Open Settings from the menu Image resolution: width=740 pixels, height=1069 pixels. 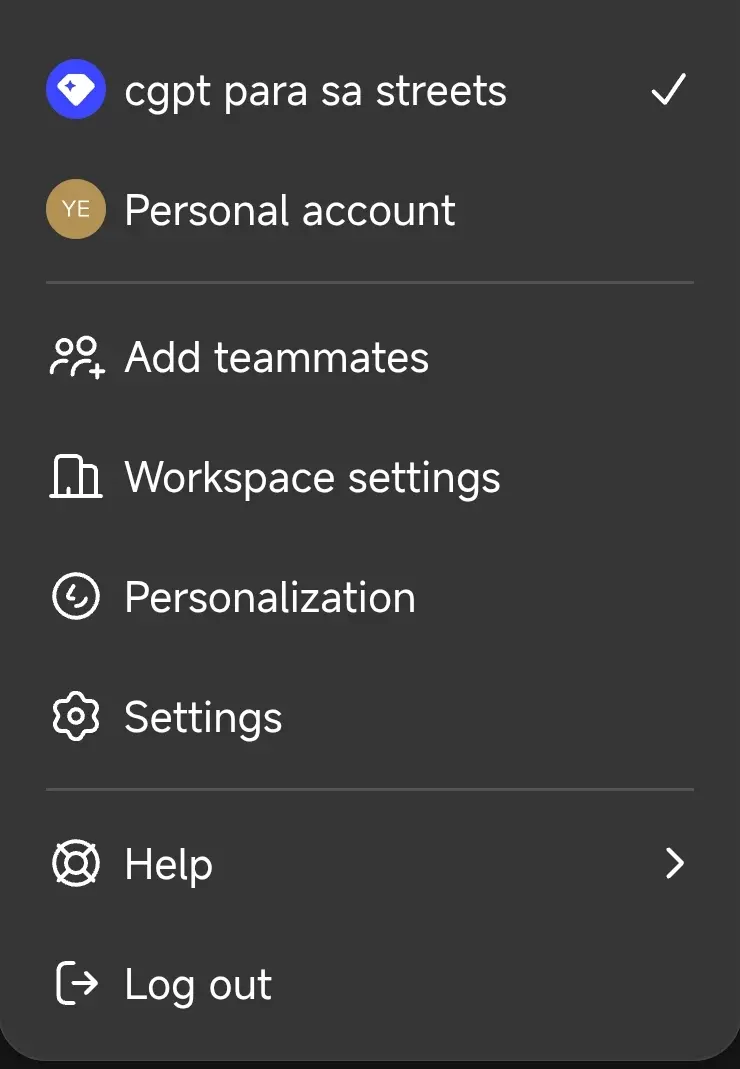[370, 716]
